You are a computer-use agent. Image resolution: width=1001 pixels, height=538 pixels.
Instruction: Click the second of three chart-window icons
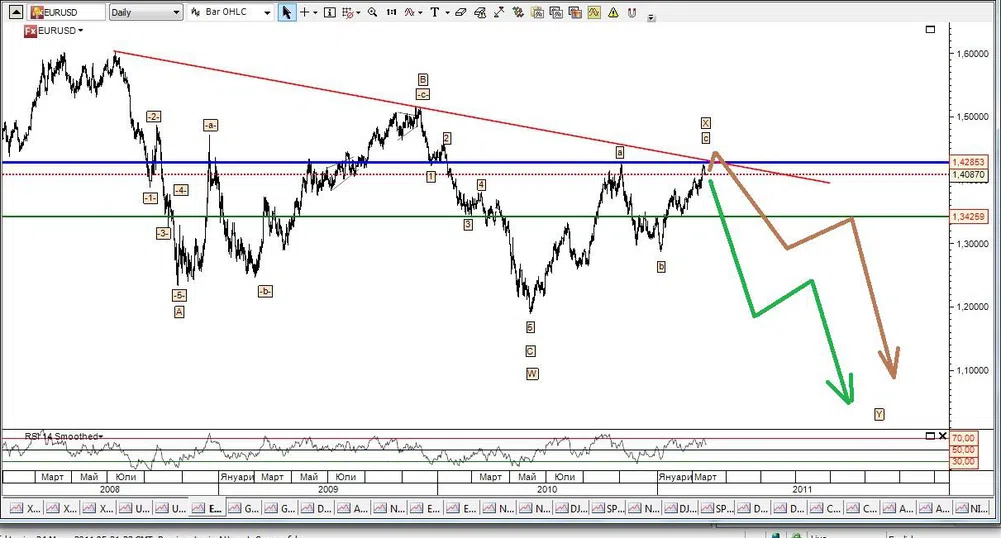(x=556, y=12)
